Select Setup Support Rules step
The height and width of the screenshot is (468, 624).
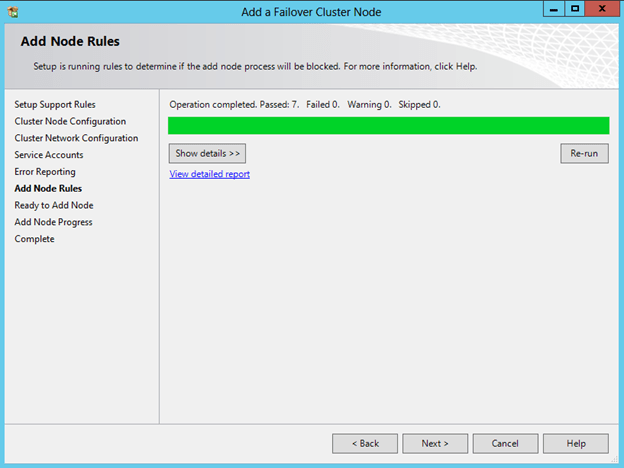pos(55,104)
